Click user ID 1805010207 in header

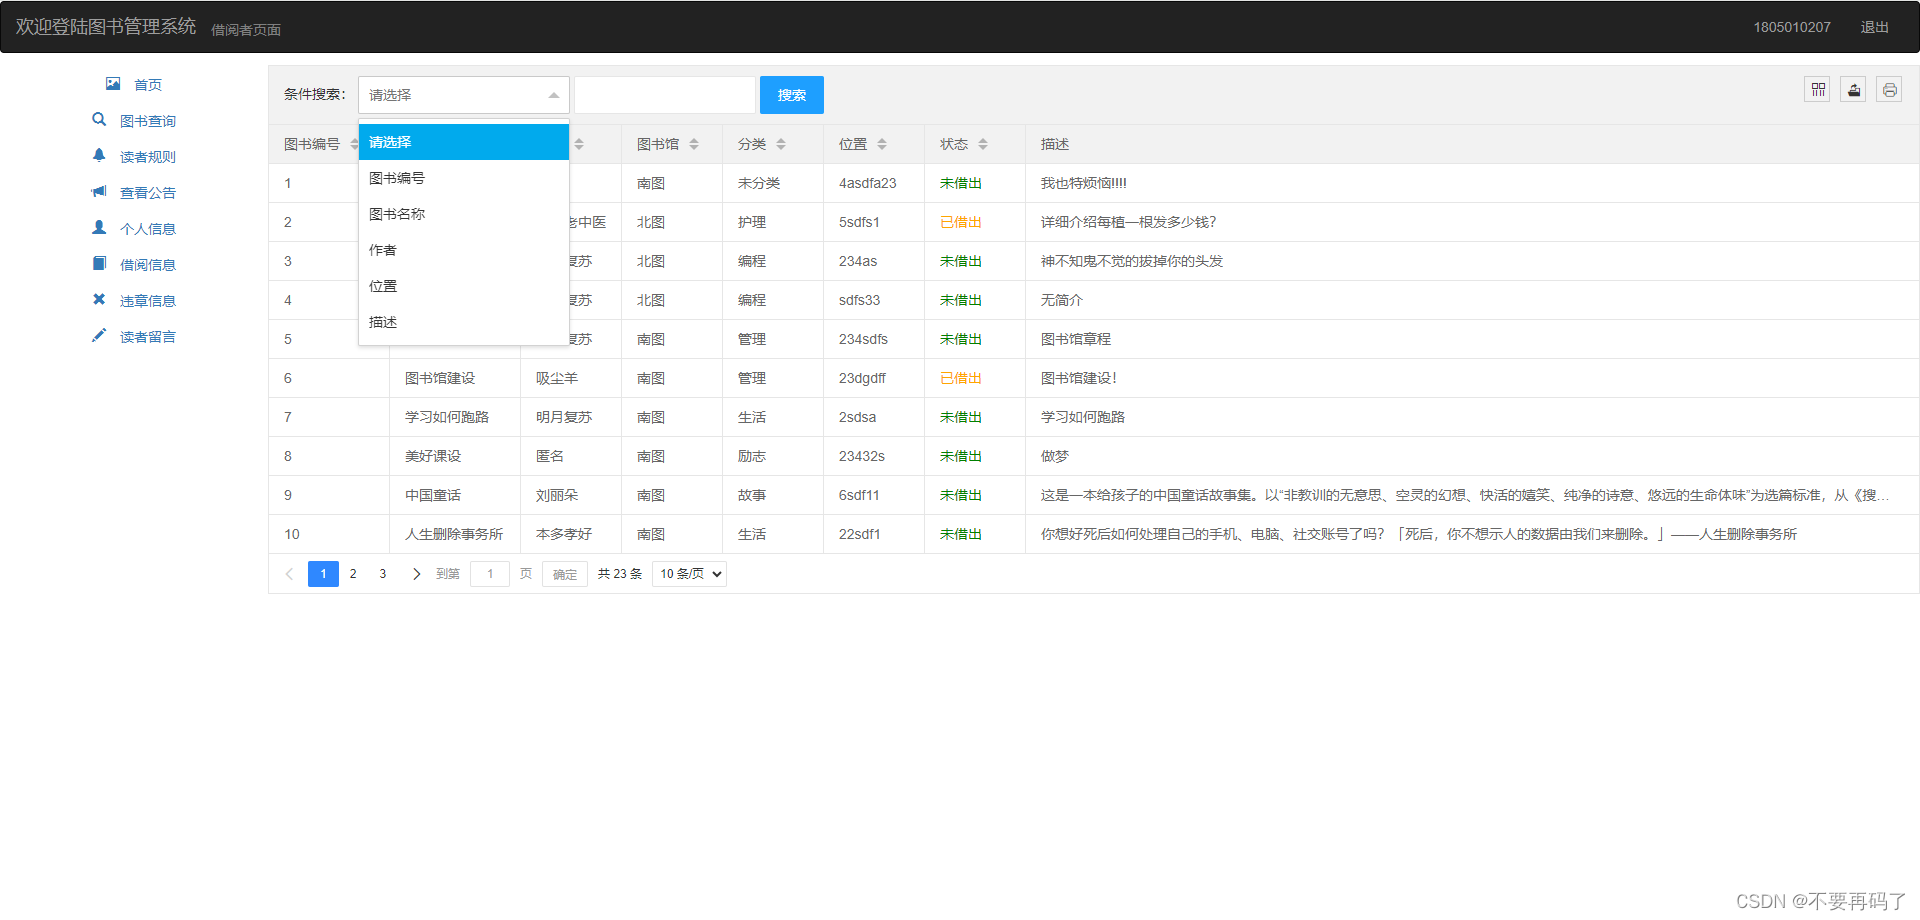pyautogui.click(x=1792, y=27)
